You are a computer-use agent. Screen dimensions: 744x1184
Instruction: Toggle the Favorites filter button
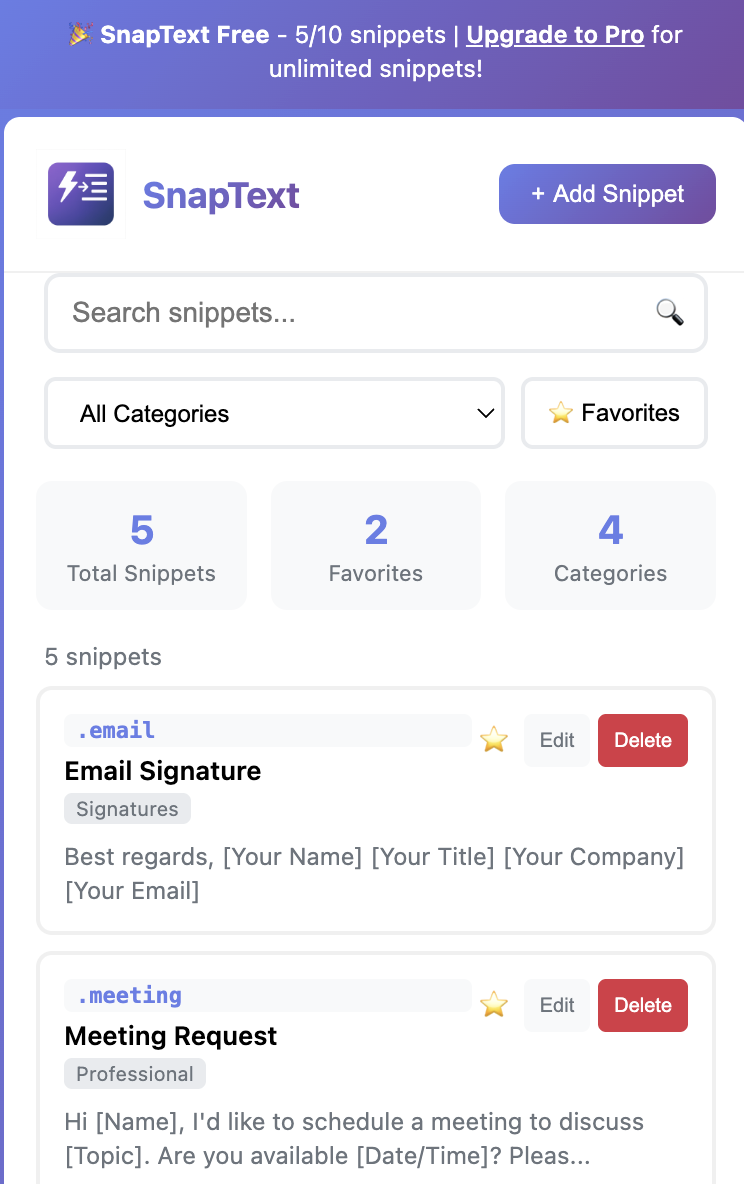pos(614,413)
